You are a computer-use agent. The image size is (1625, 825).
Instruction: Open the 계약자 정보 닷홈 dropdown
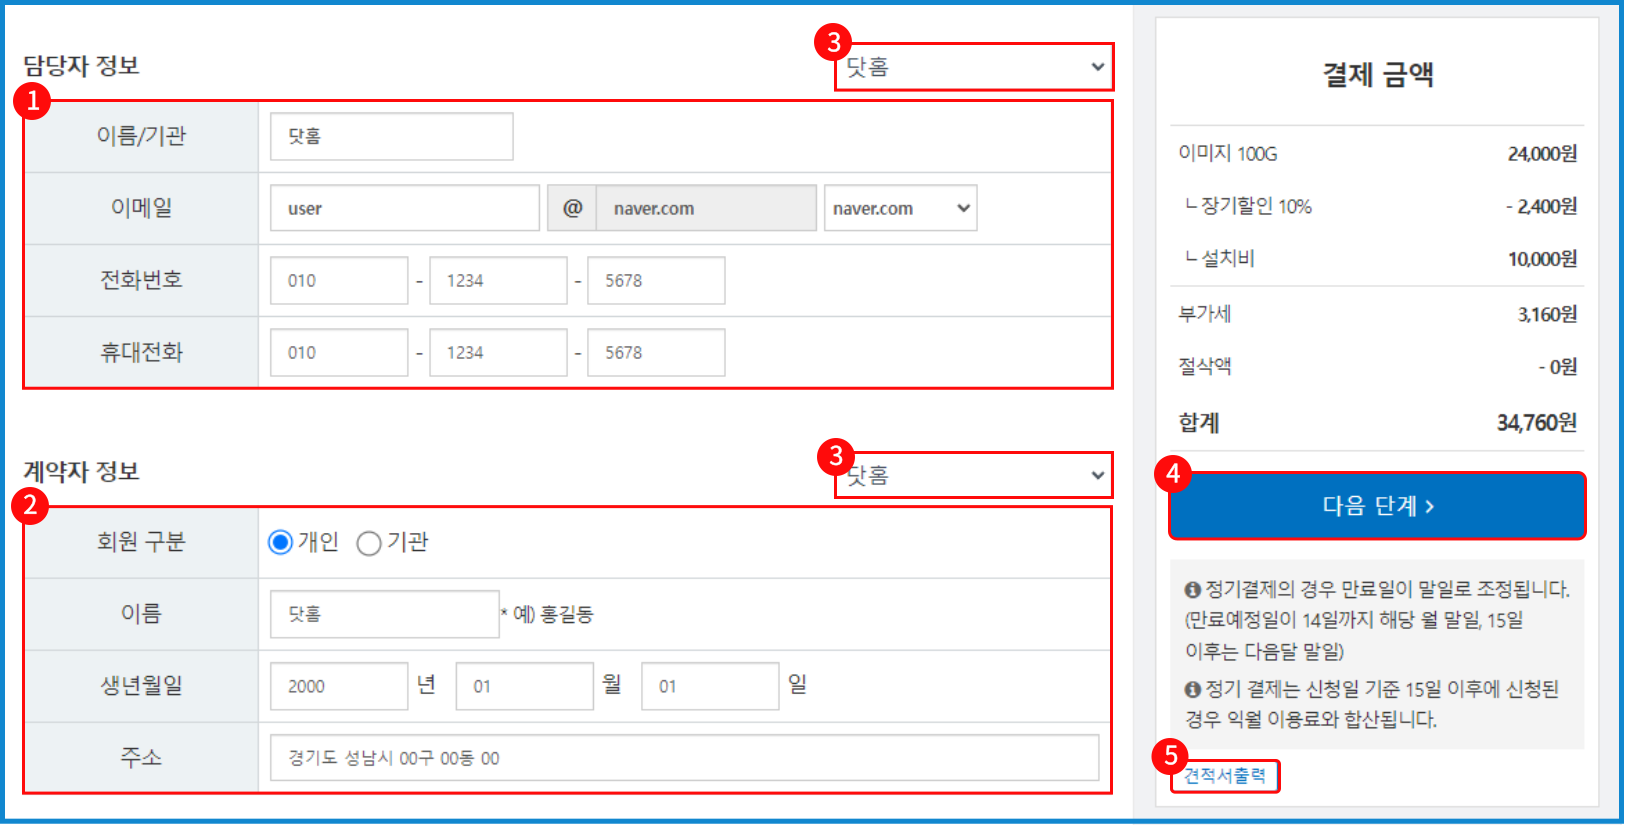(975, 475)
